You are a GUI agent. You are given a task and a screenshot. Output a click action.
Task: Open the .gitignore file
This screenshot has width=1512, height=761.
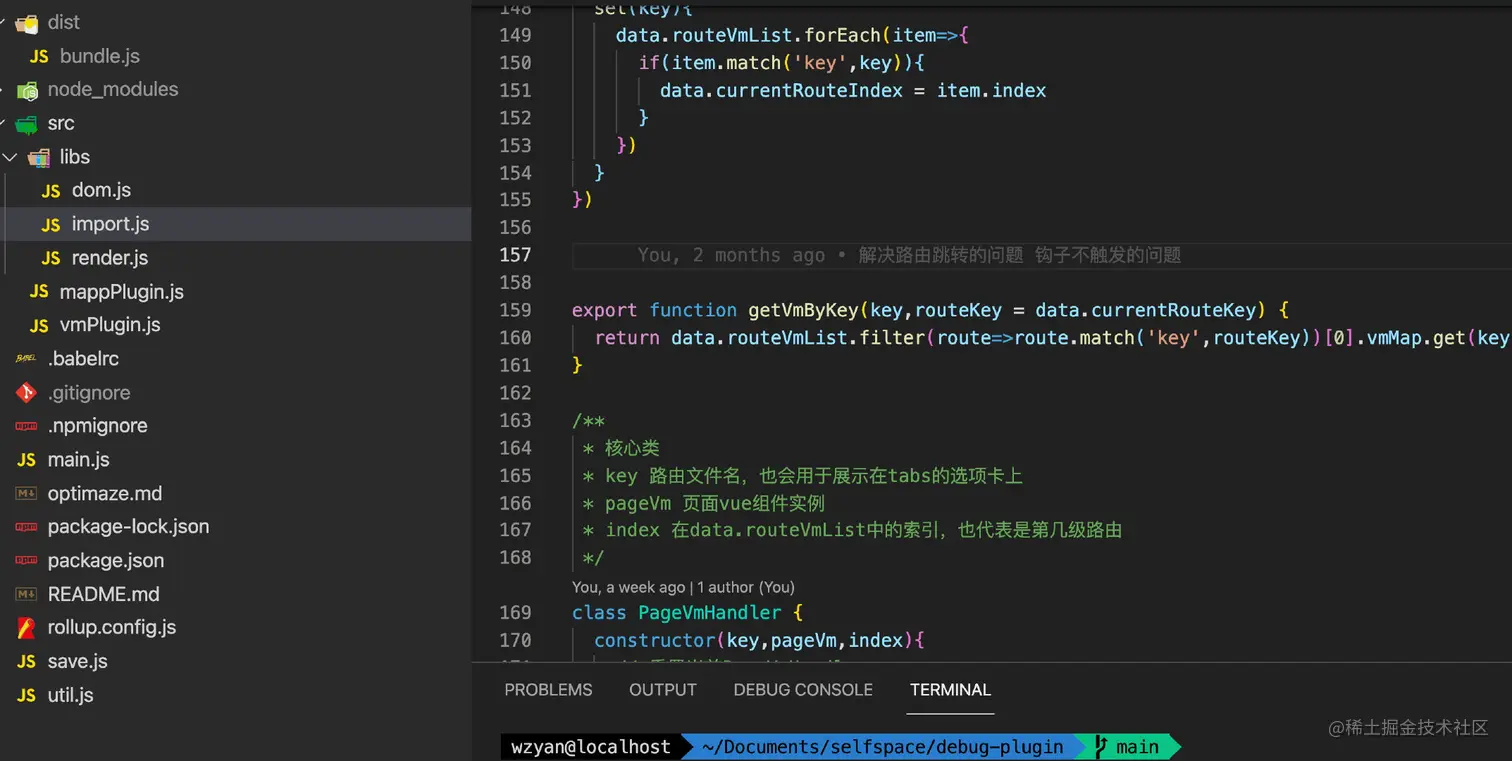89,393
